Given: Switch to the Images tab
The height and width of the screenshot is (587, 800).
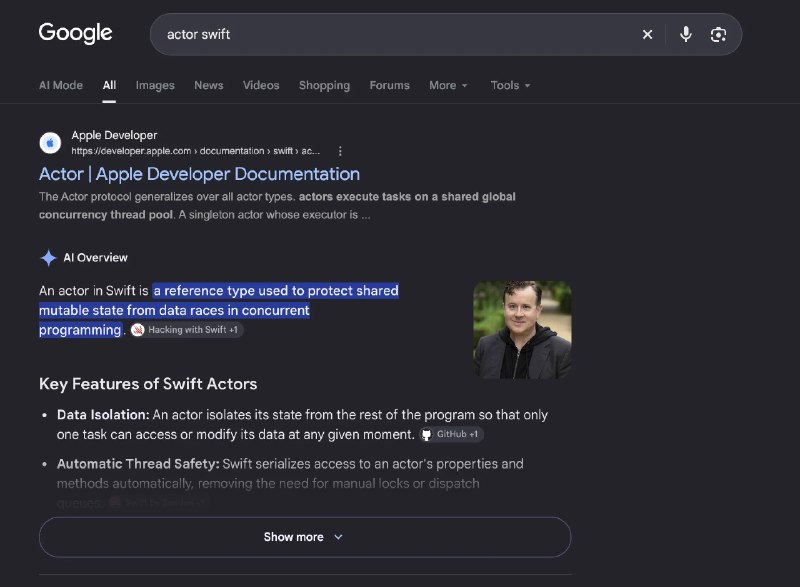Looking at the screenshot, I should [x=155, y=85].
